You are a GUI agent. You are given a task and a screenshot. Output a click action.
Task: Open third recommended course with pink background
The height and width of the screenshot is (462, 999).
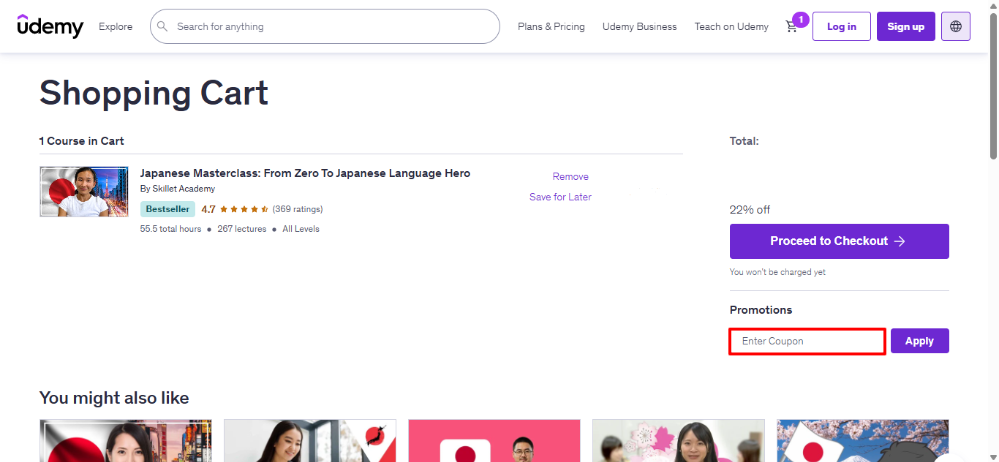pos(494,440)
